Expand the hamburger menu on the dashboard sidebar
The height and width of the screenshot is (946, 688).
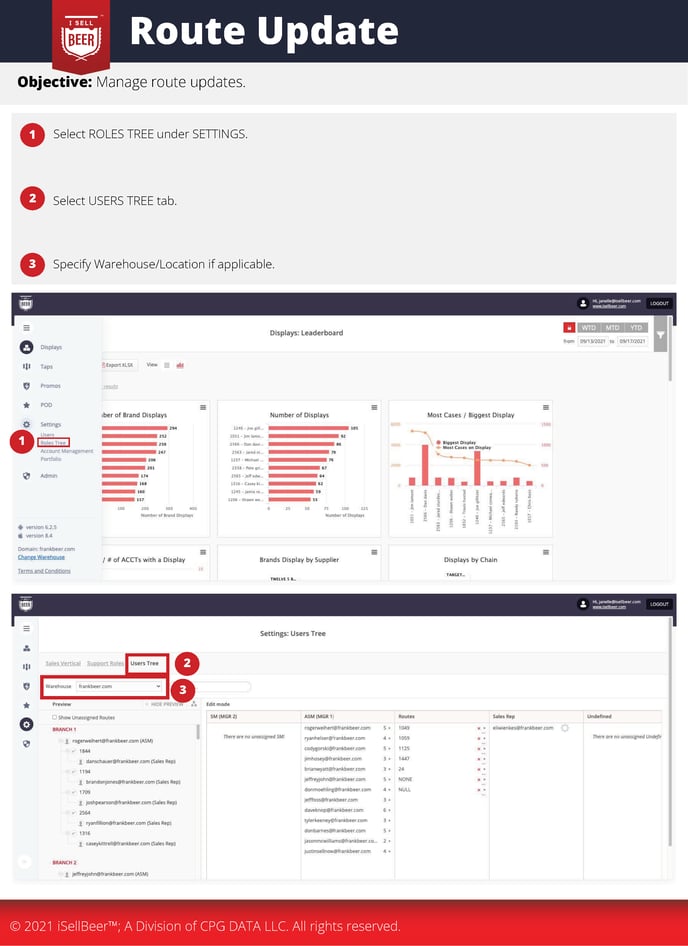27,327
